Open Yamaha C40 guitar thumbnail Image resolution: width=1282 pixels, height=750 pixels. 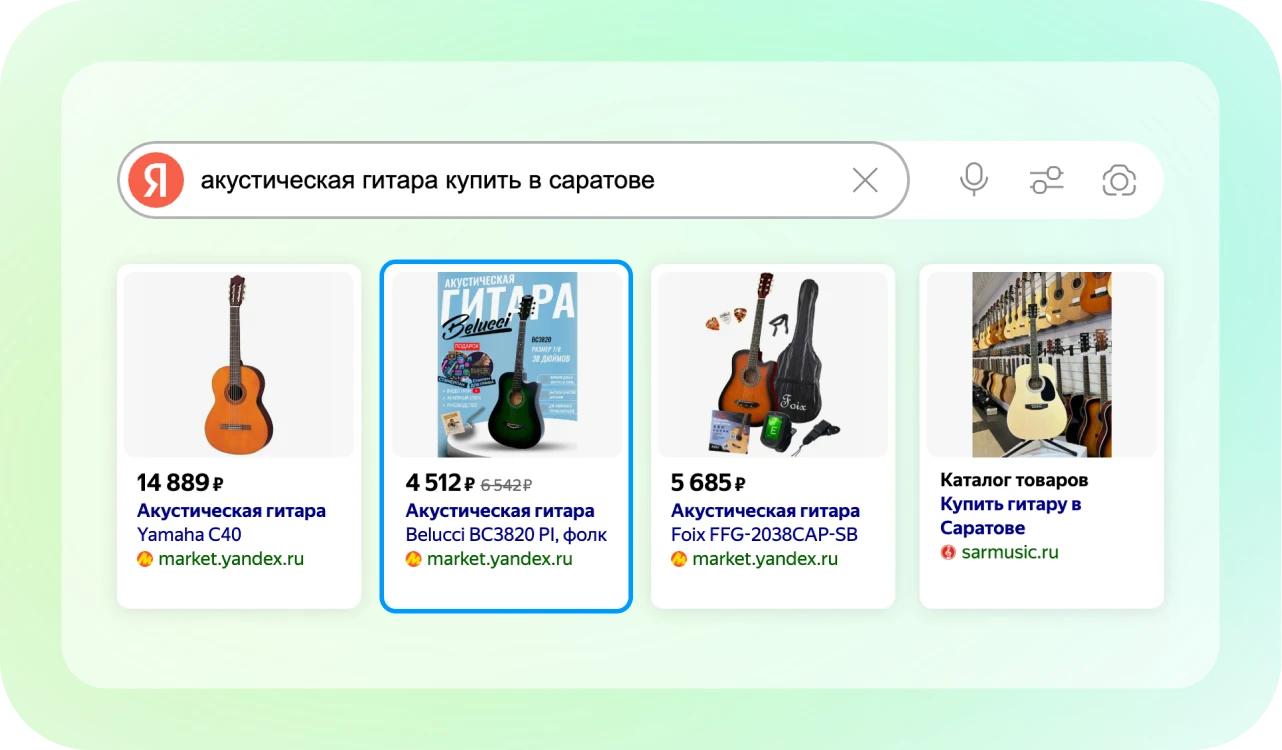238,364
